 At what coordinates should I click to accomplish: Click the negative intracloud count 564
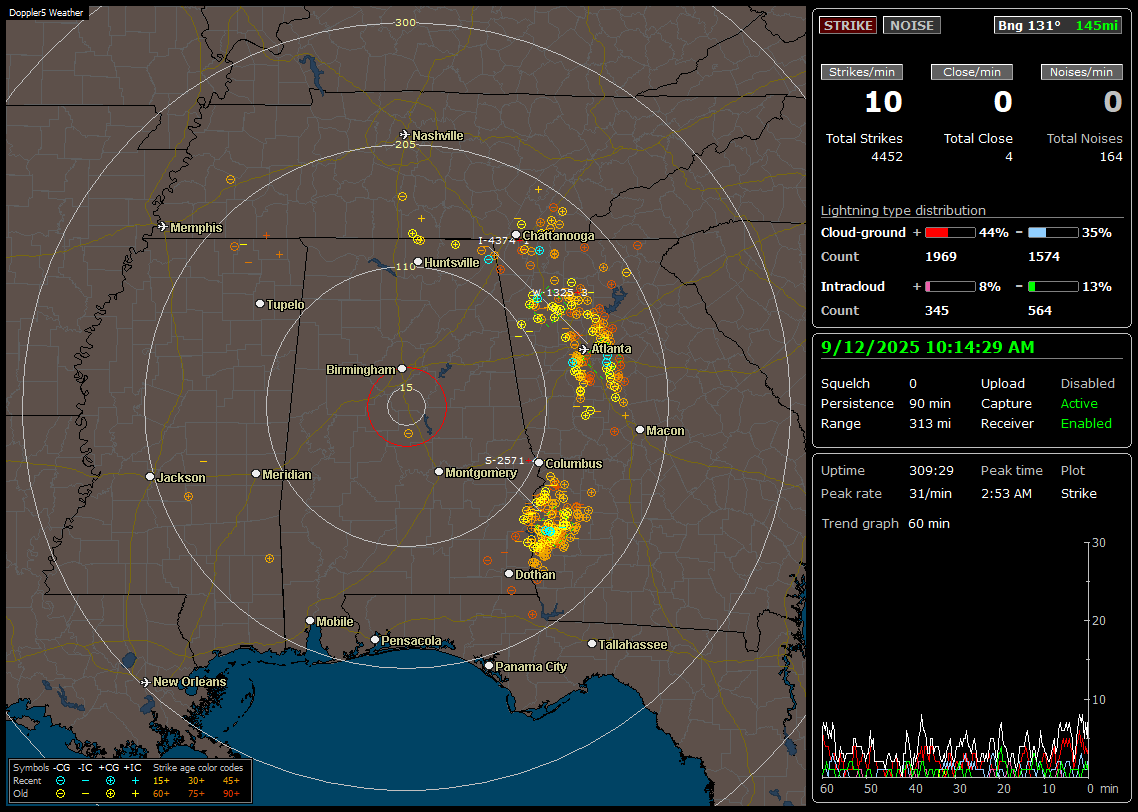tap(1039, 311)
